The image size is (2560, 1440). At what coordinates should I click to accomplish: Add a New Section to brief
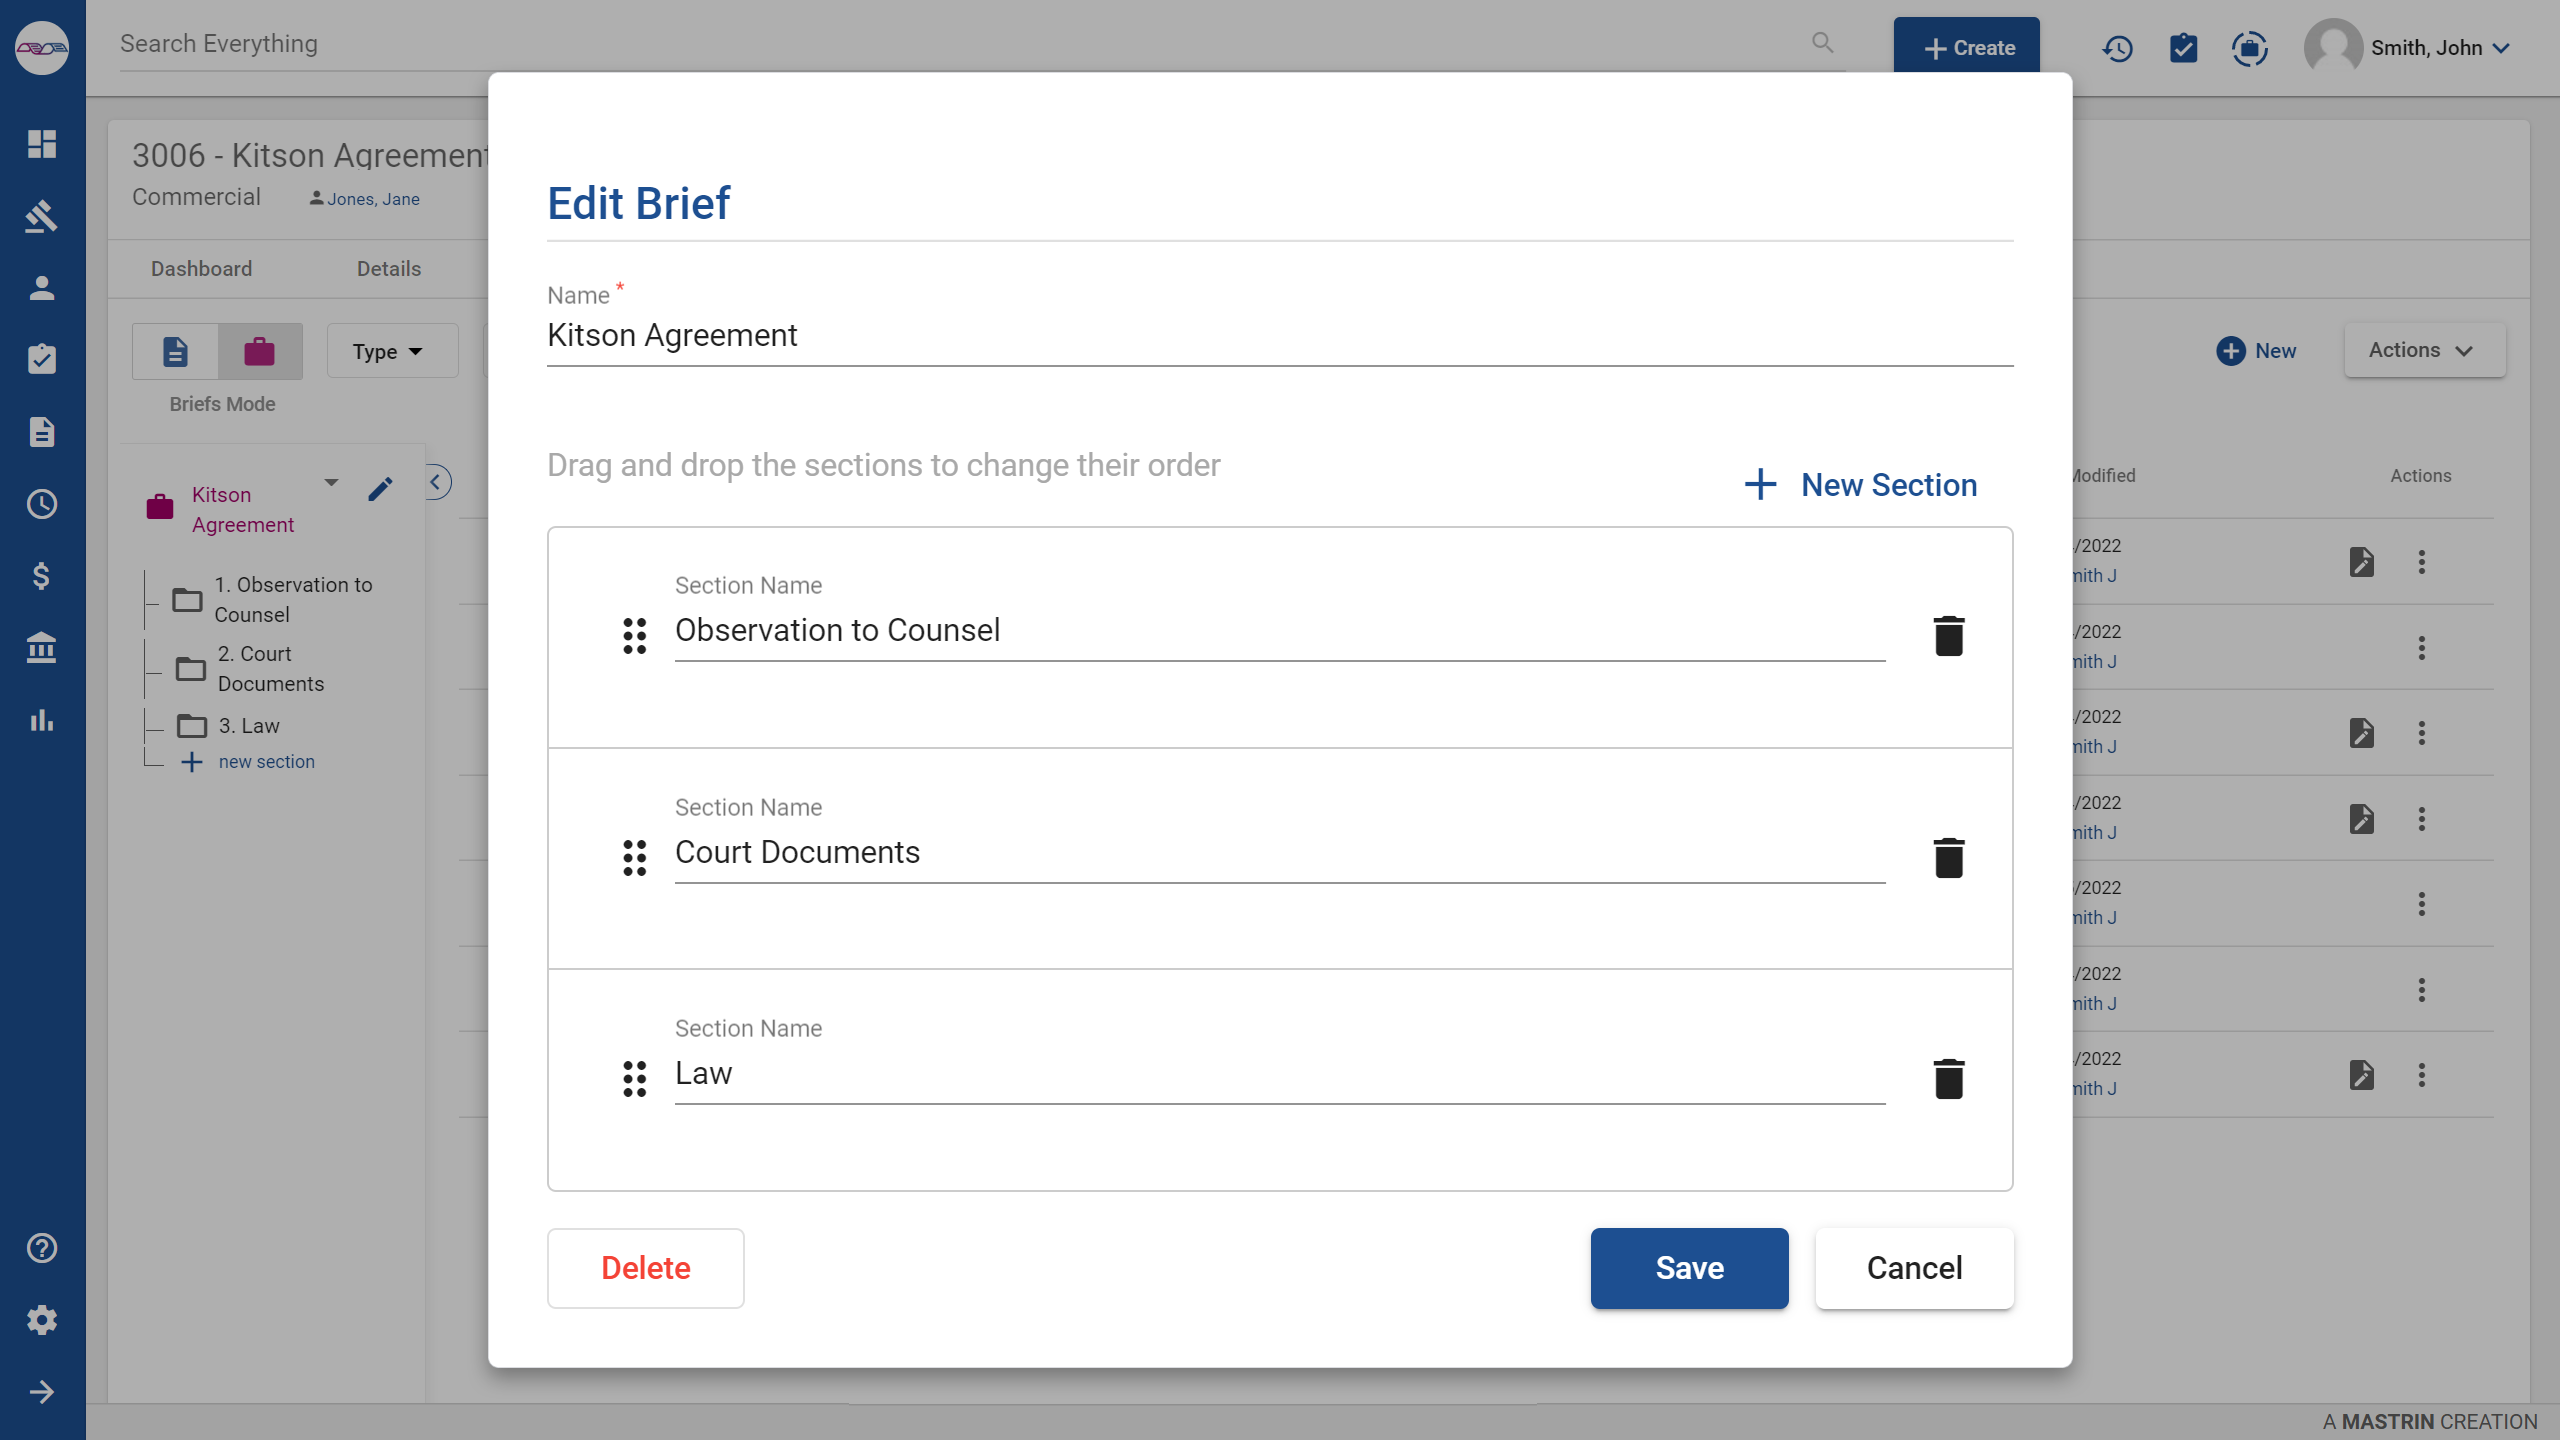(1860, 485)
